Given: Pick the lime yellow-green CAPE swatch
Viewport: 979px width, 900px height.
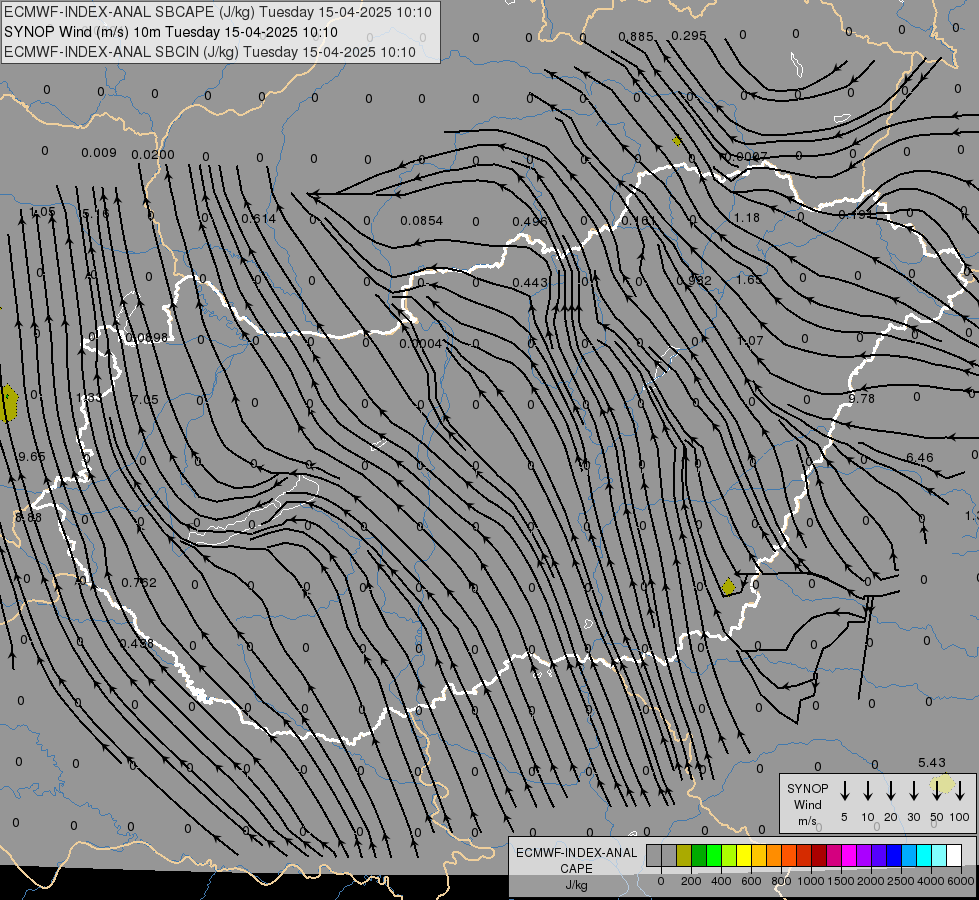Looking at the screenshot, I should [729, 855].
